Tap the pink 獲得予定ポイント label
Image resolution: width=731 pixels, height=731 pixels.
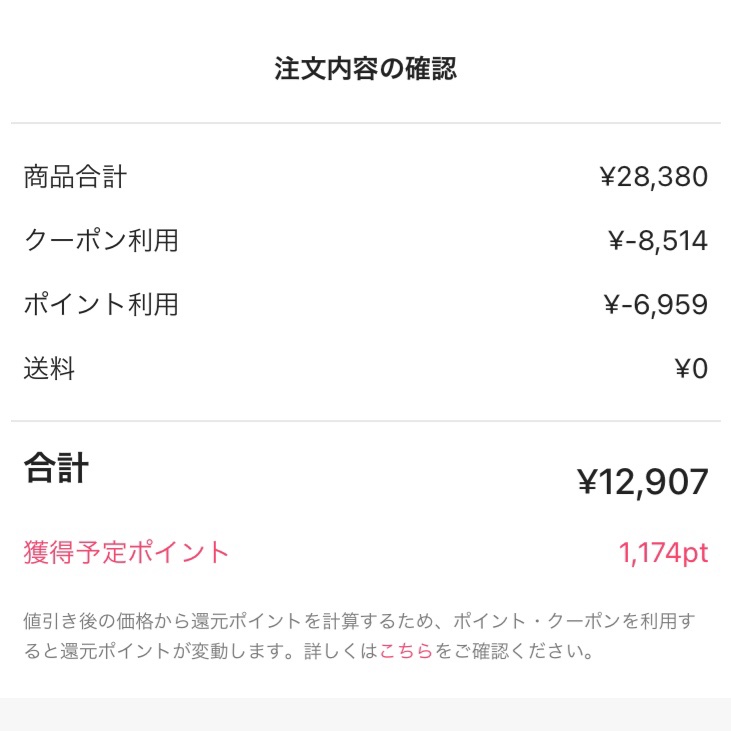(x=127, y=552)
